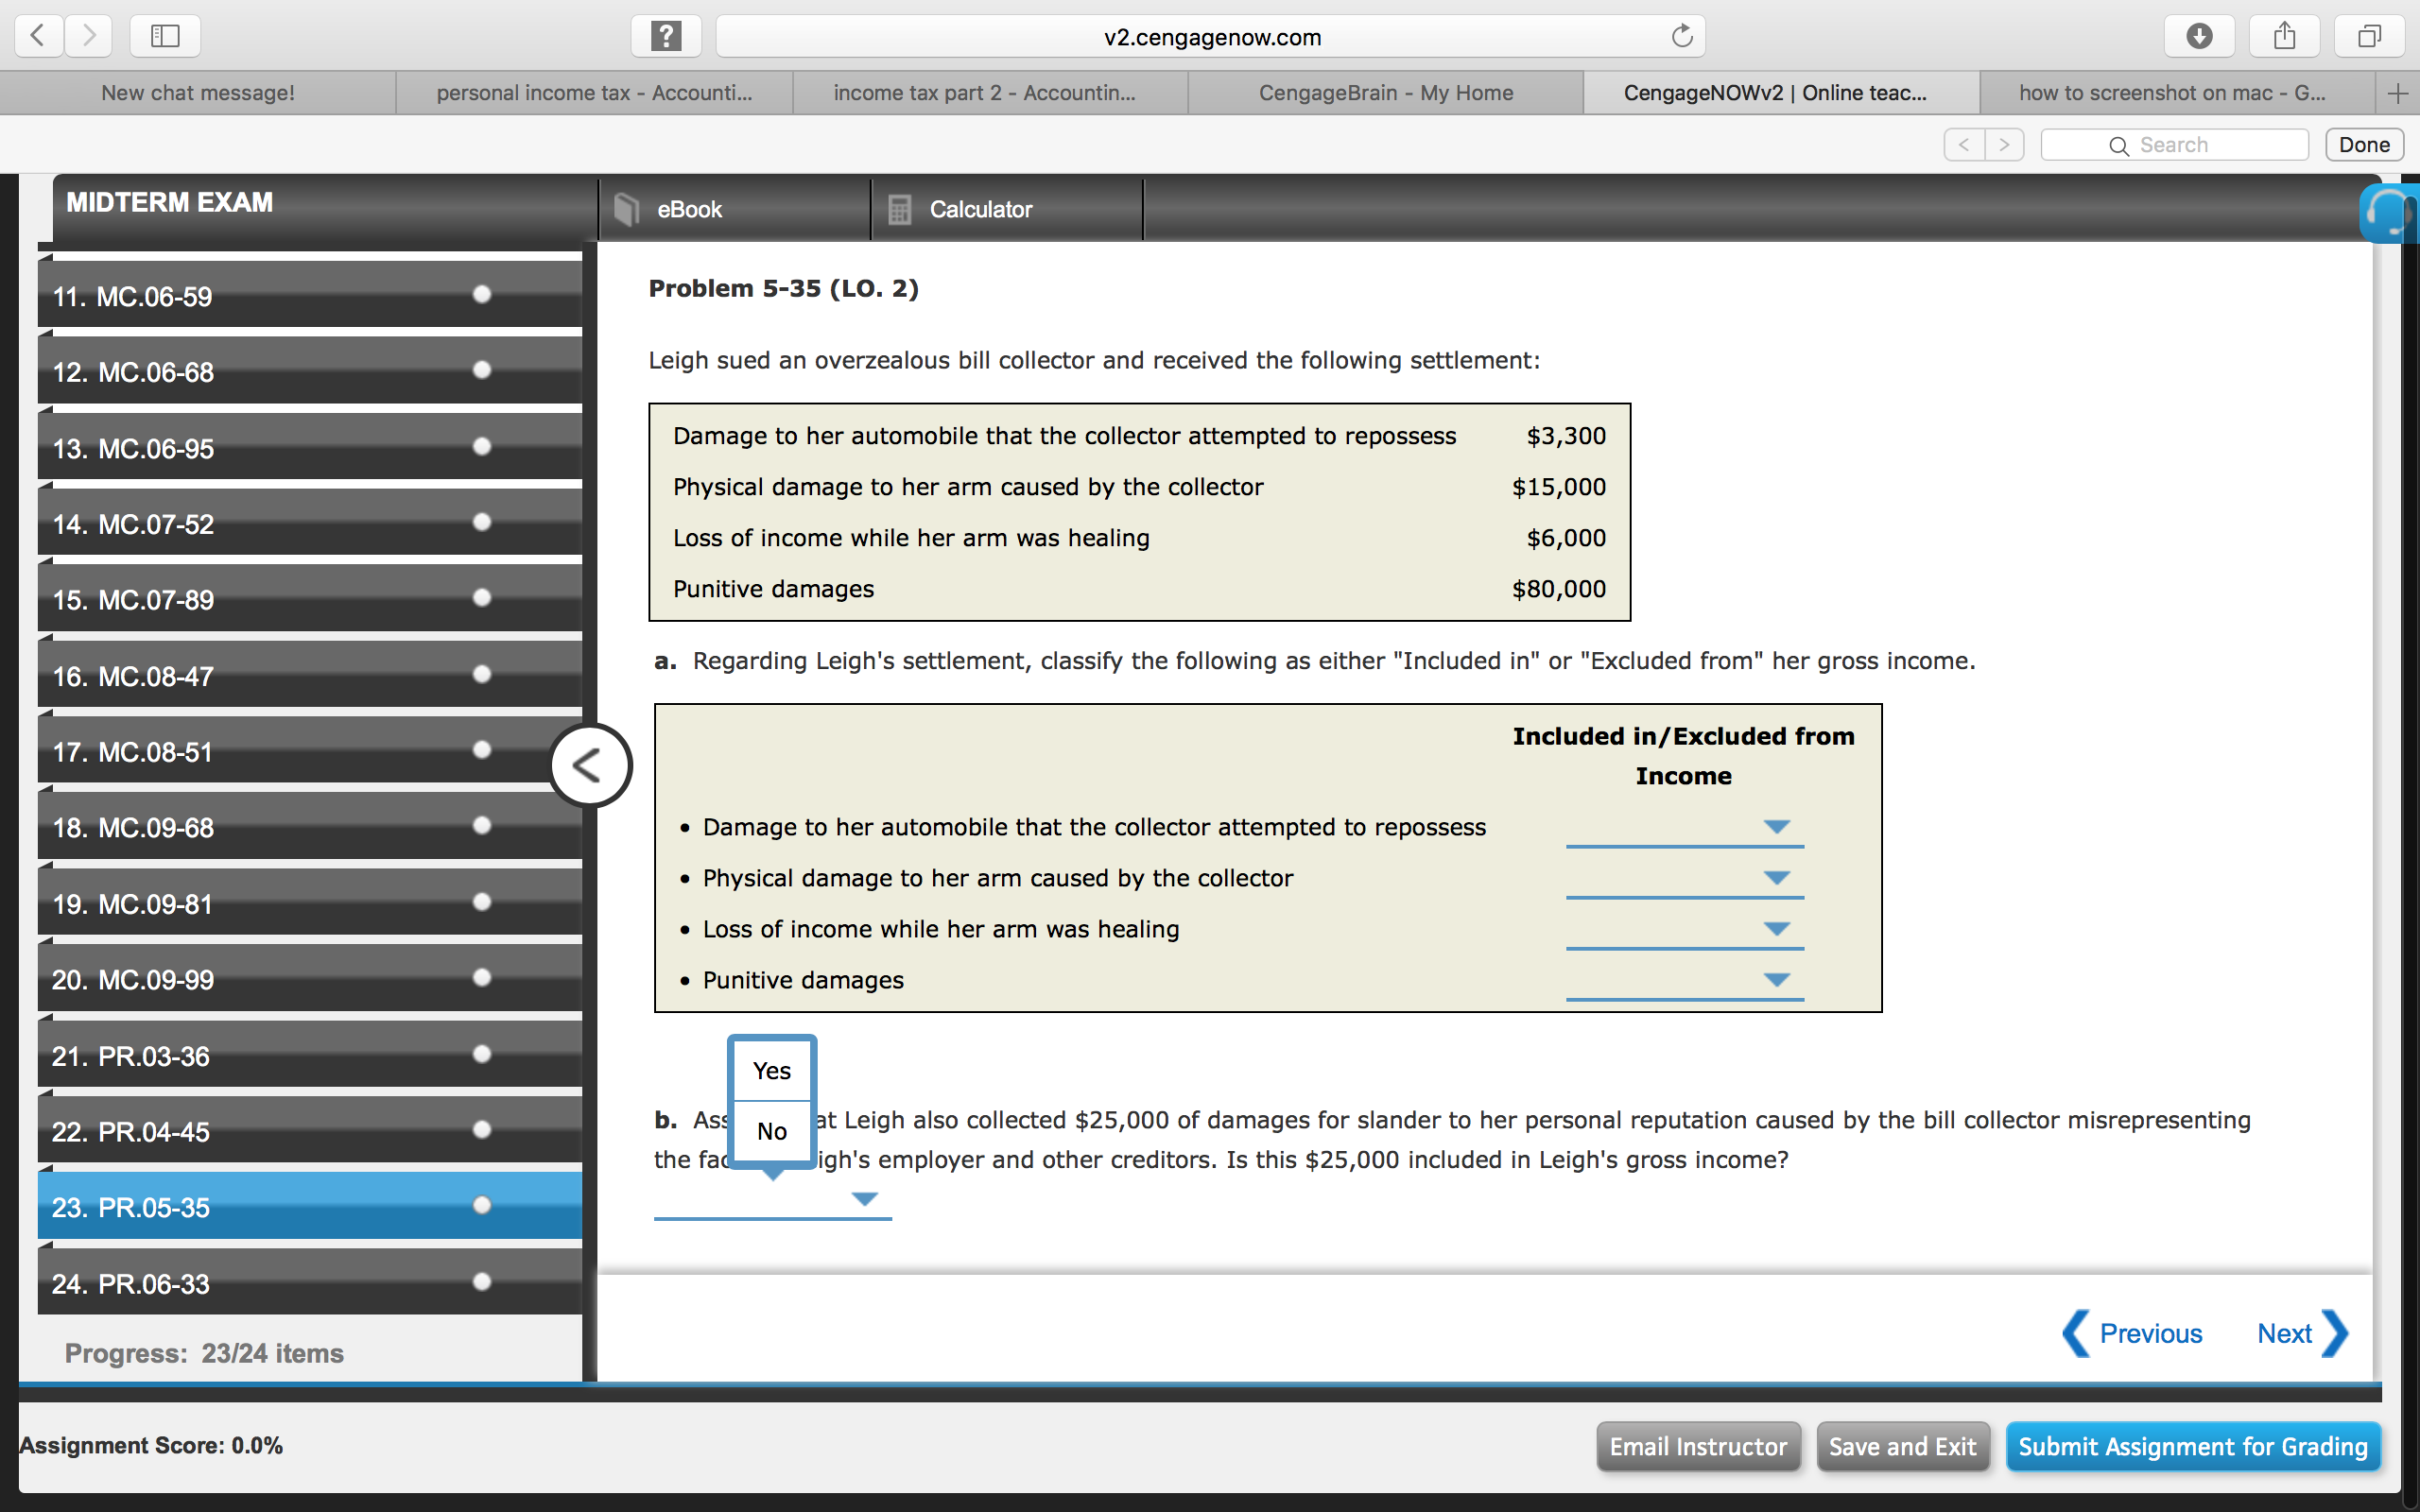Open dropdown for Loss of income row
2420x1512 pixels.
(x=1684, y=930)
